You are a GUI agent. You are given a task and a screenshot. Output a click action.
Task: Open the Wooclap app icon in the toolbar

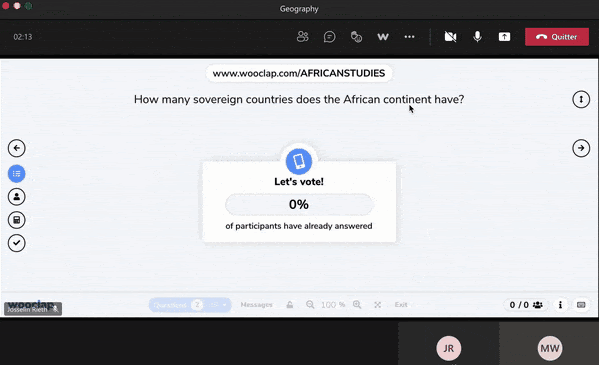point(383,37)
